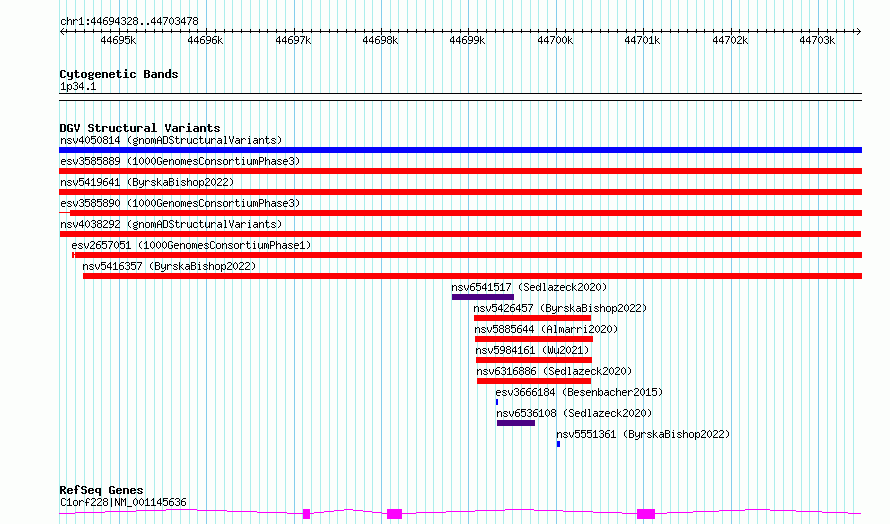The height and width of the screenshot is (524, 890).
Task: Open nsv6316886 Sedlazeck2020 label
Action: 554,371
